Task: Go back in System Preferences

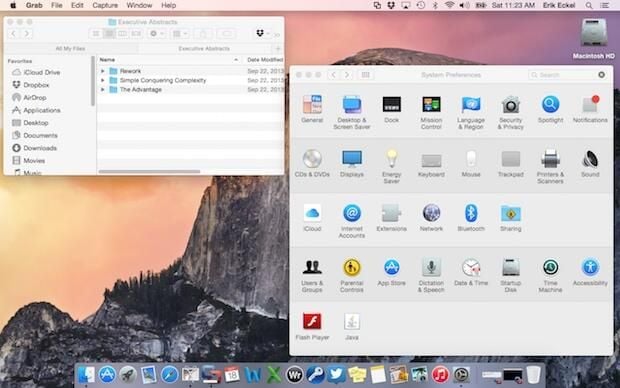Action: [x=333, y=75]
